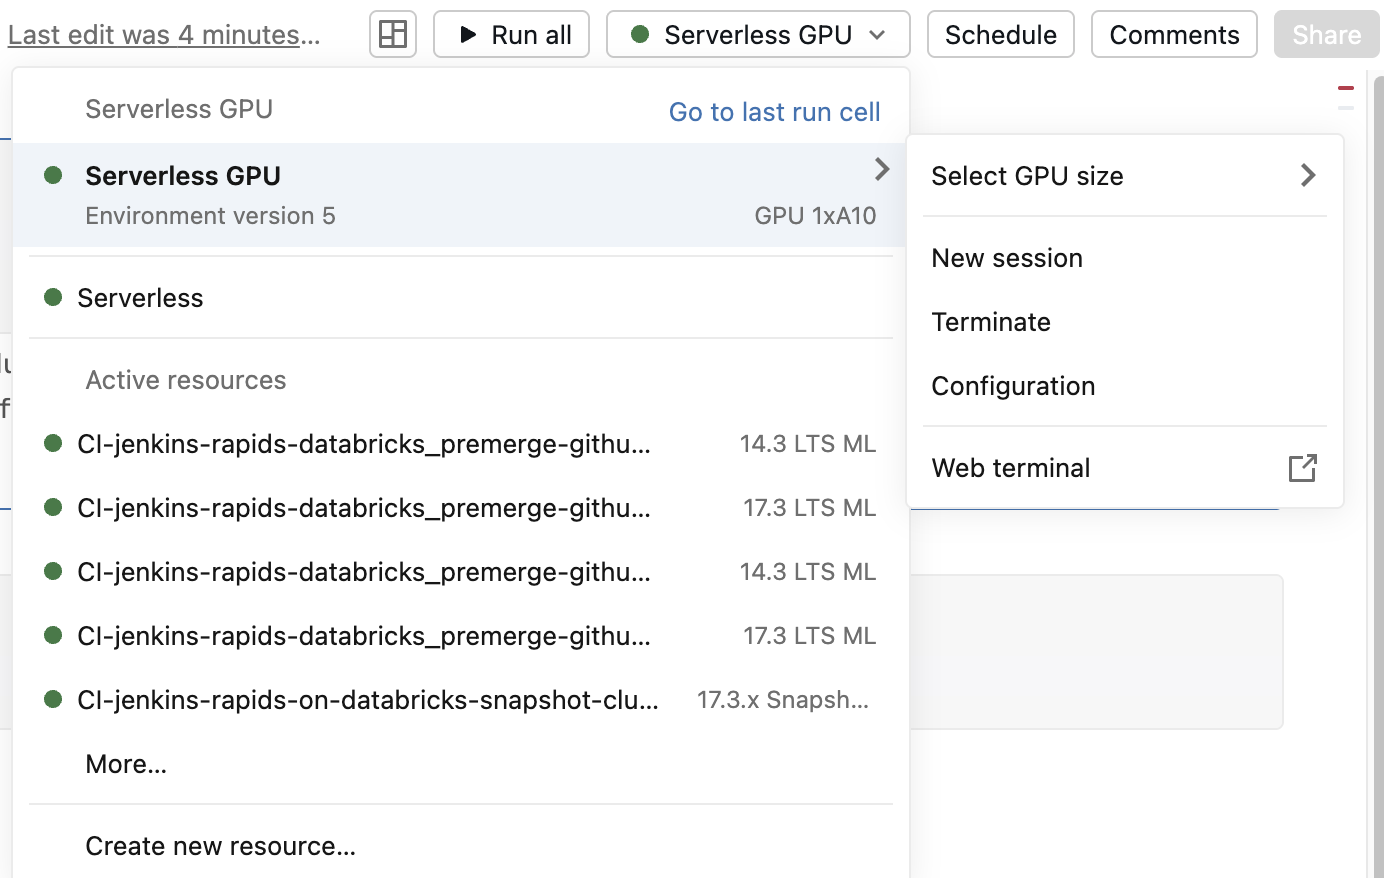Choose Terminate from the submenu
Image resolution: width=1384 pixels, height=878 pixels.
(1125, 322)
